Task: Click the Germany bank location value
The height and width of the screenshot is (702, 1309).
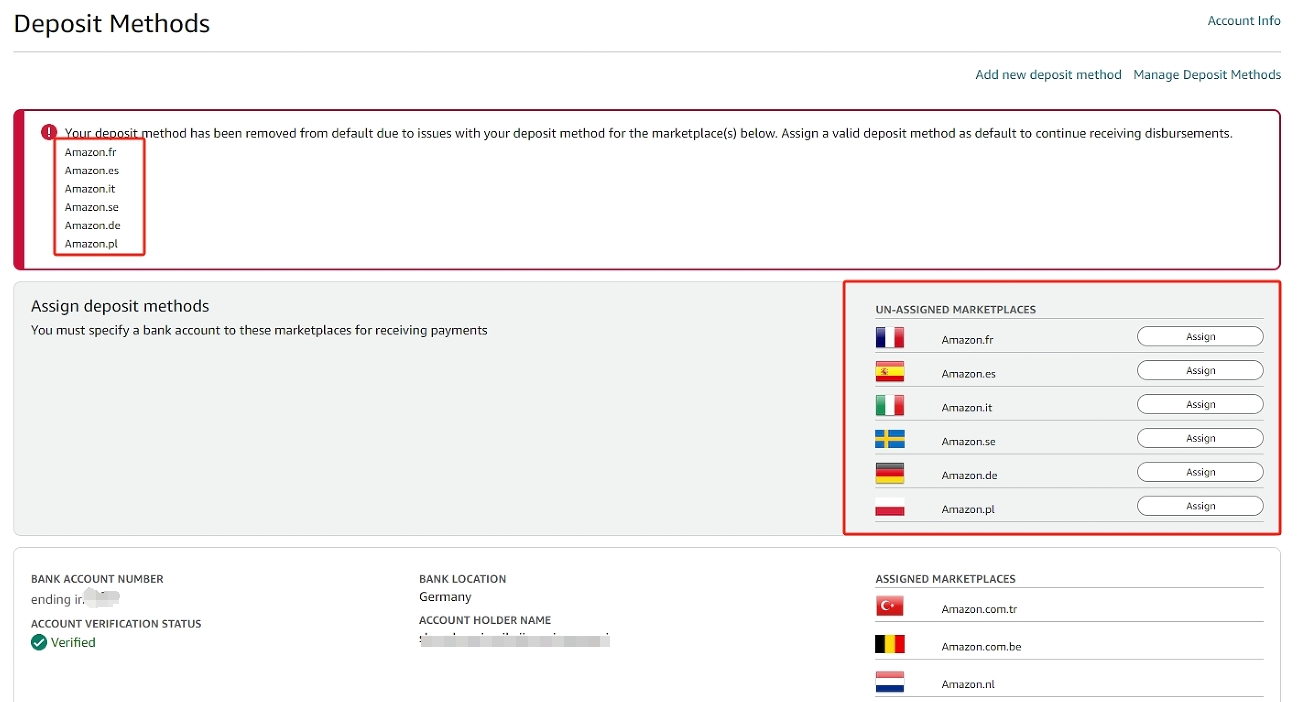Action: click(445, 597)
